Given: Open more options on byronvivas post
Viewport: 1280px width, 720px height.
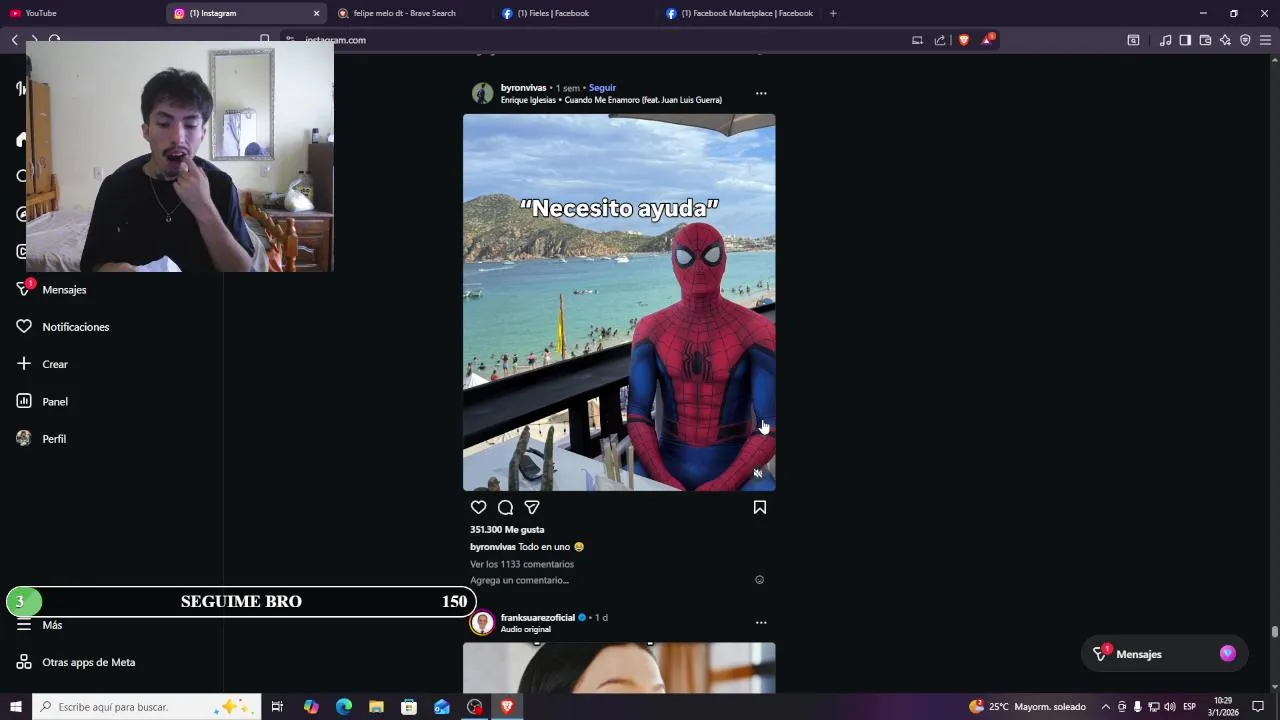Looking at the screenshot, I should tap(761, 93).
